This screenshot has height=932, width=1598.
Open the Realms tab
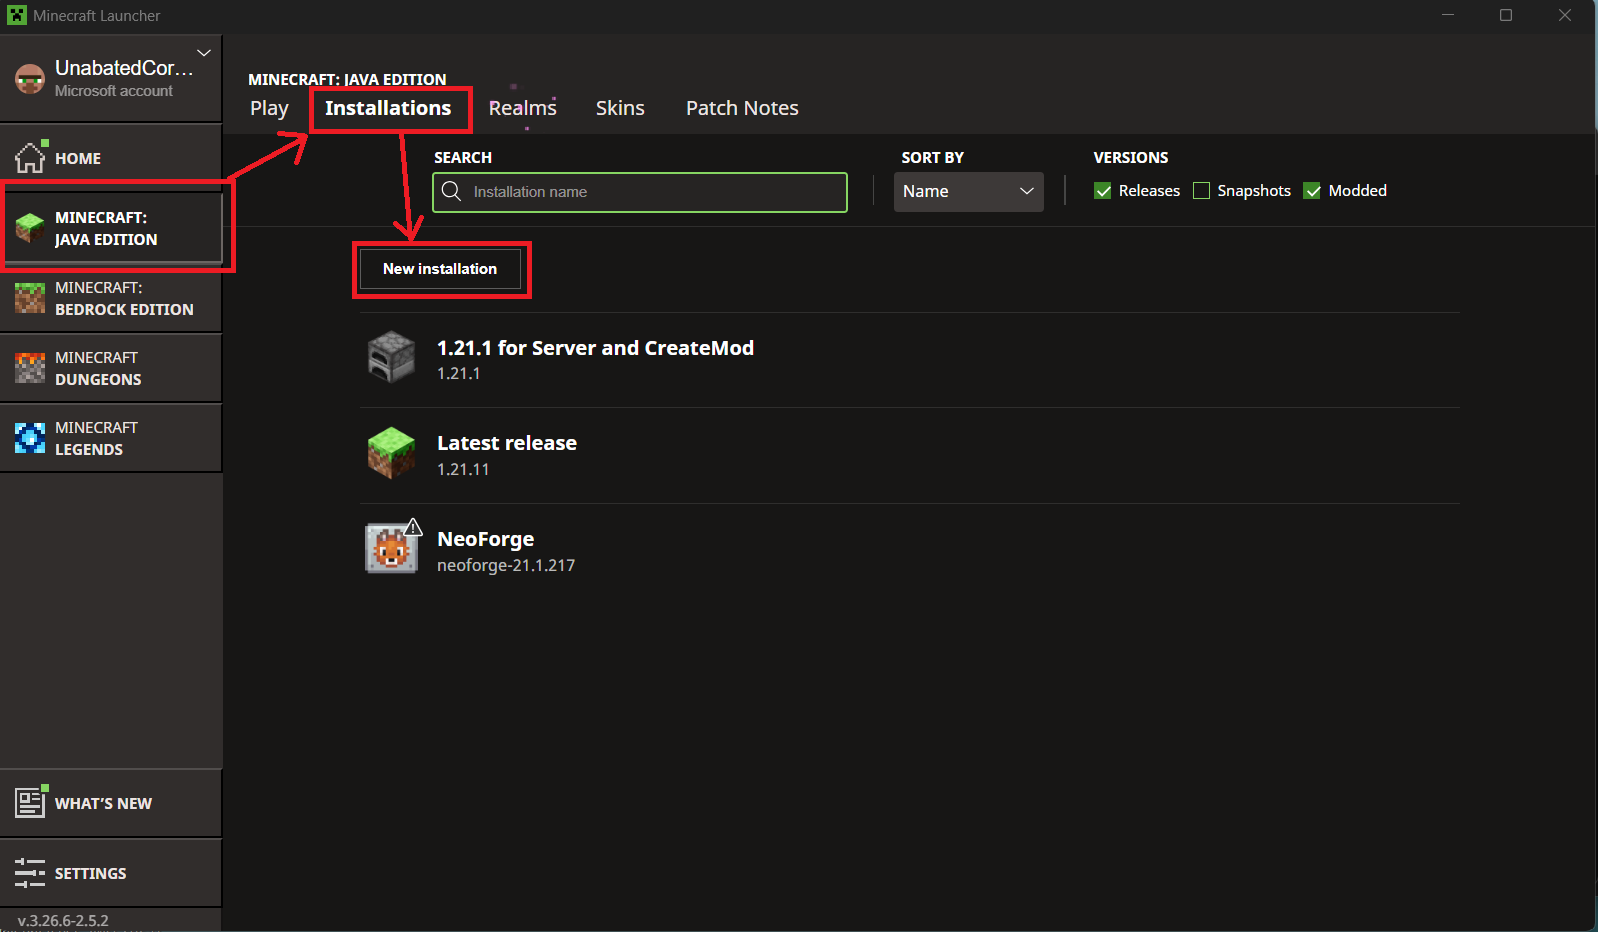tap(522, 108)
